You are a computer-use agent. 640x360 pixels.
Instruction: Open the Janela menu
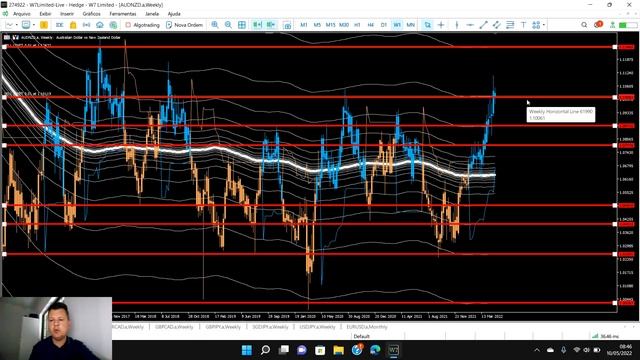152,14
